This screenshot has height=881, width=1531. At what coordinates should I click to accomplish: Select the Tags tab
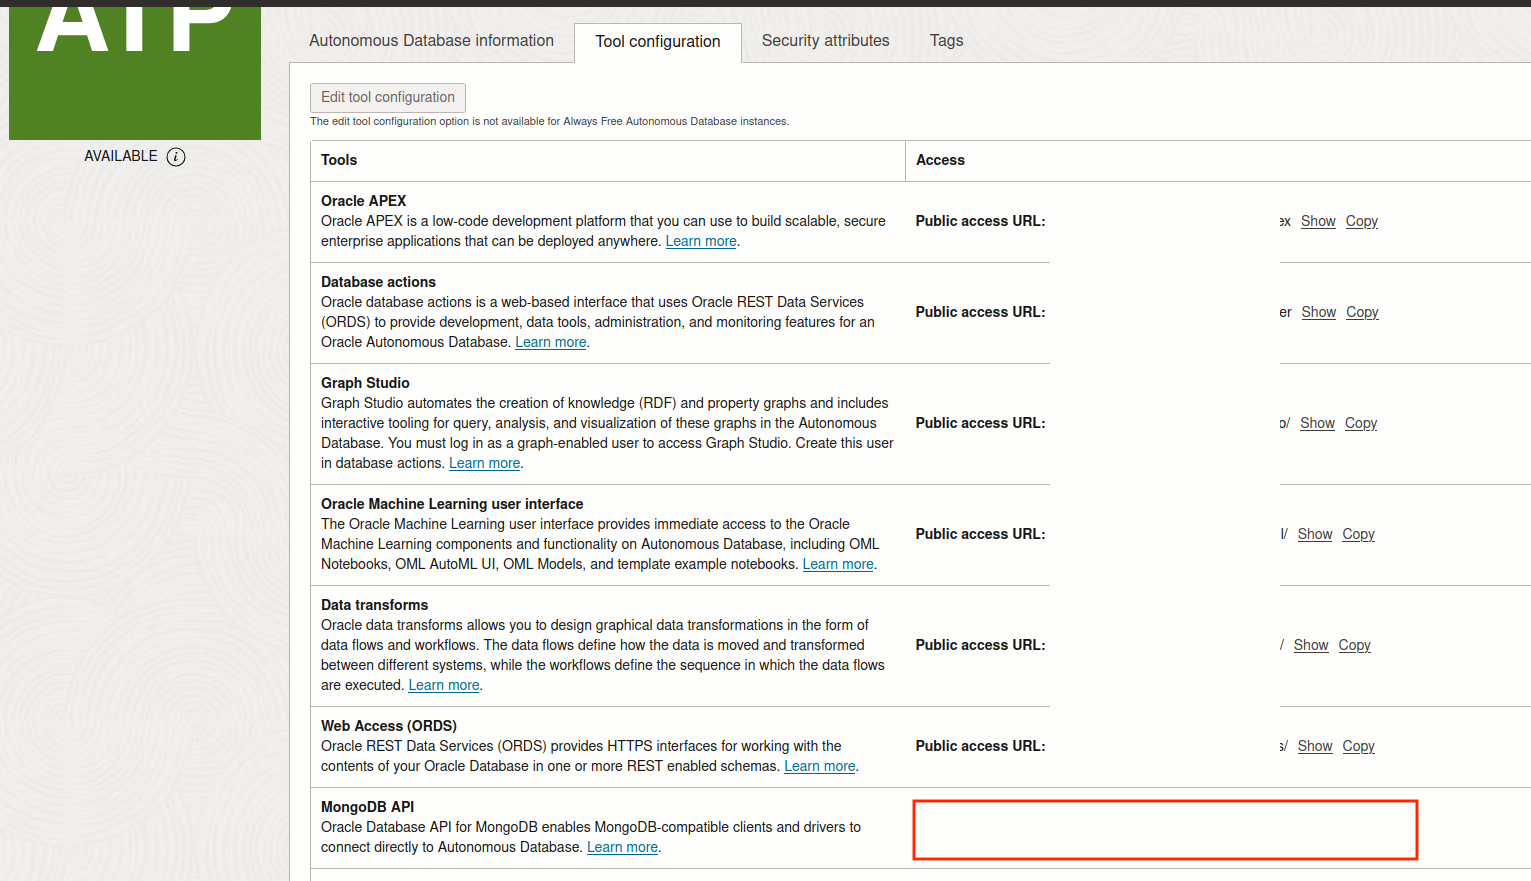[x=945, y=40]
